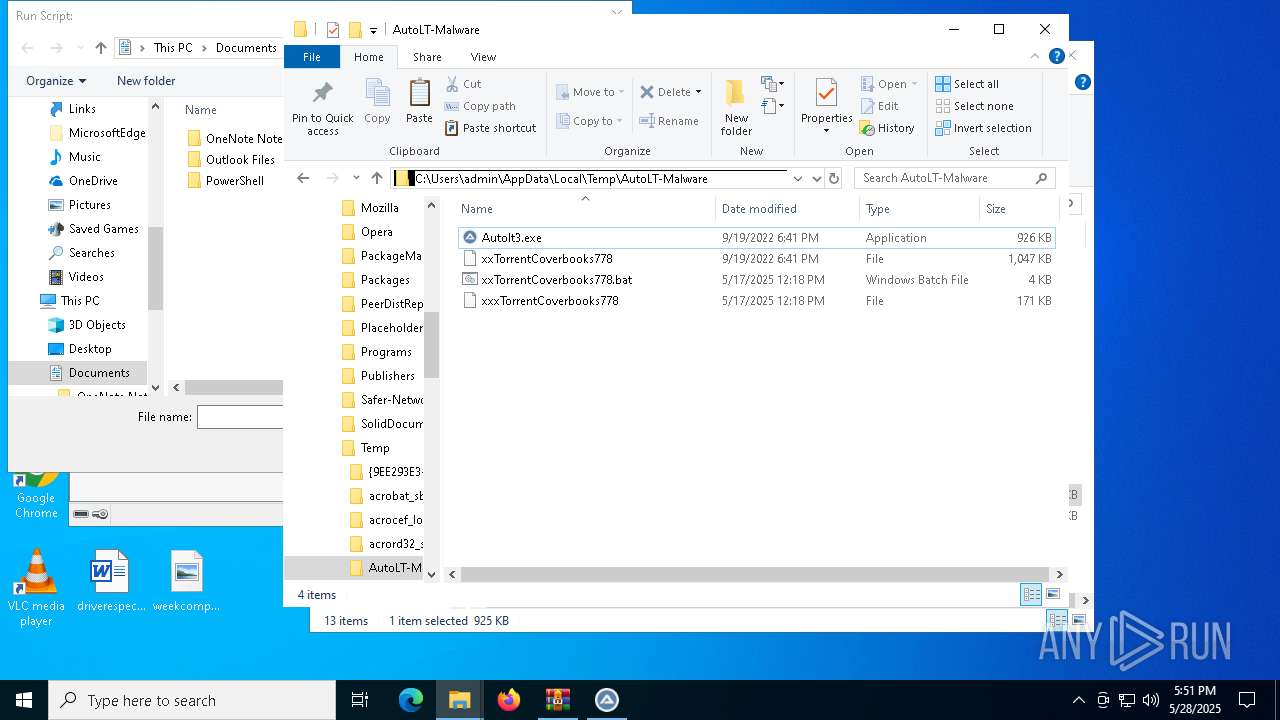Open Microsoft Edge from taskbar
The width and height of the screenshot is (1280, 720).
(x=411, y=700)
